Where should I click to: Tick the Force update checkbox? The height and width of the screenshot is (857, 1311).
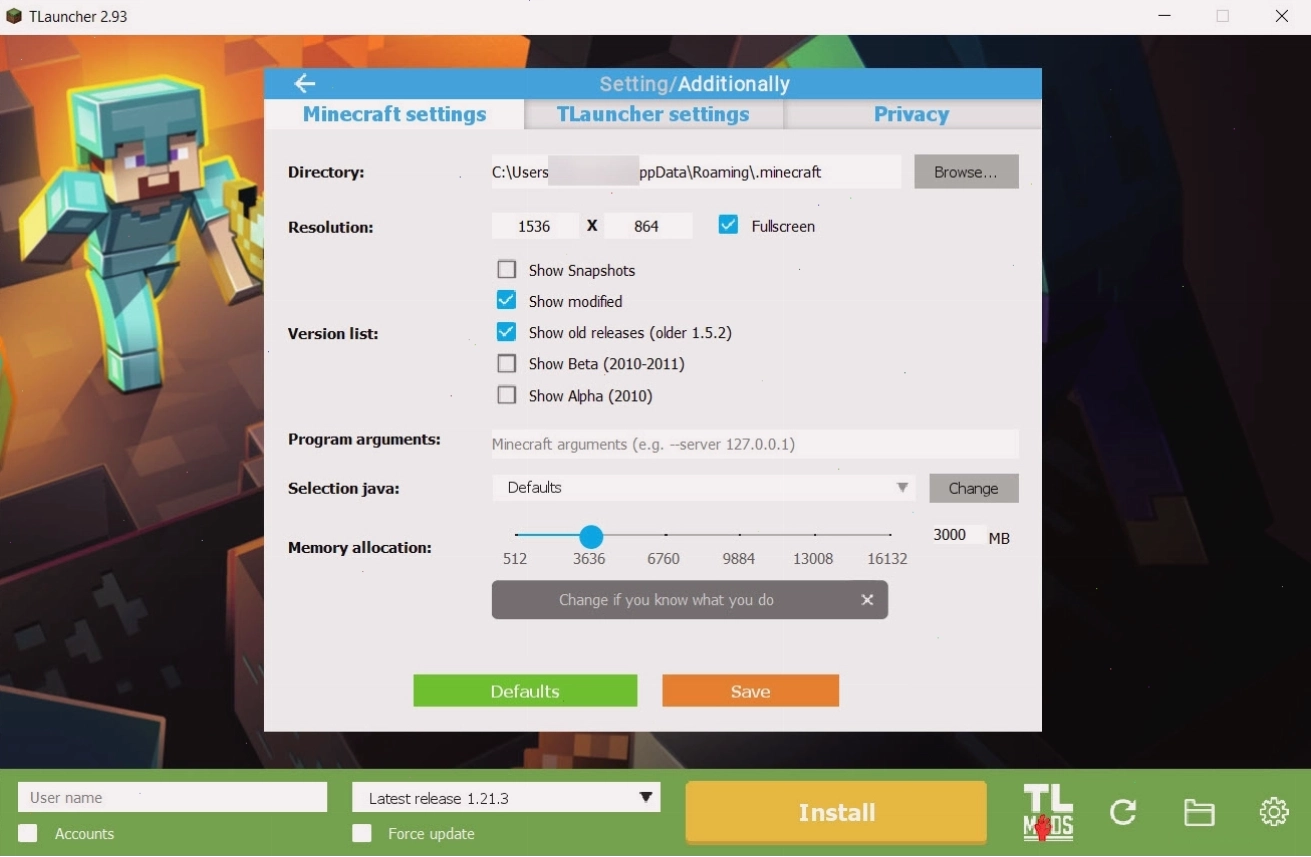[x=362, y=833]
